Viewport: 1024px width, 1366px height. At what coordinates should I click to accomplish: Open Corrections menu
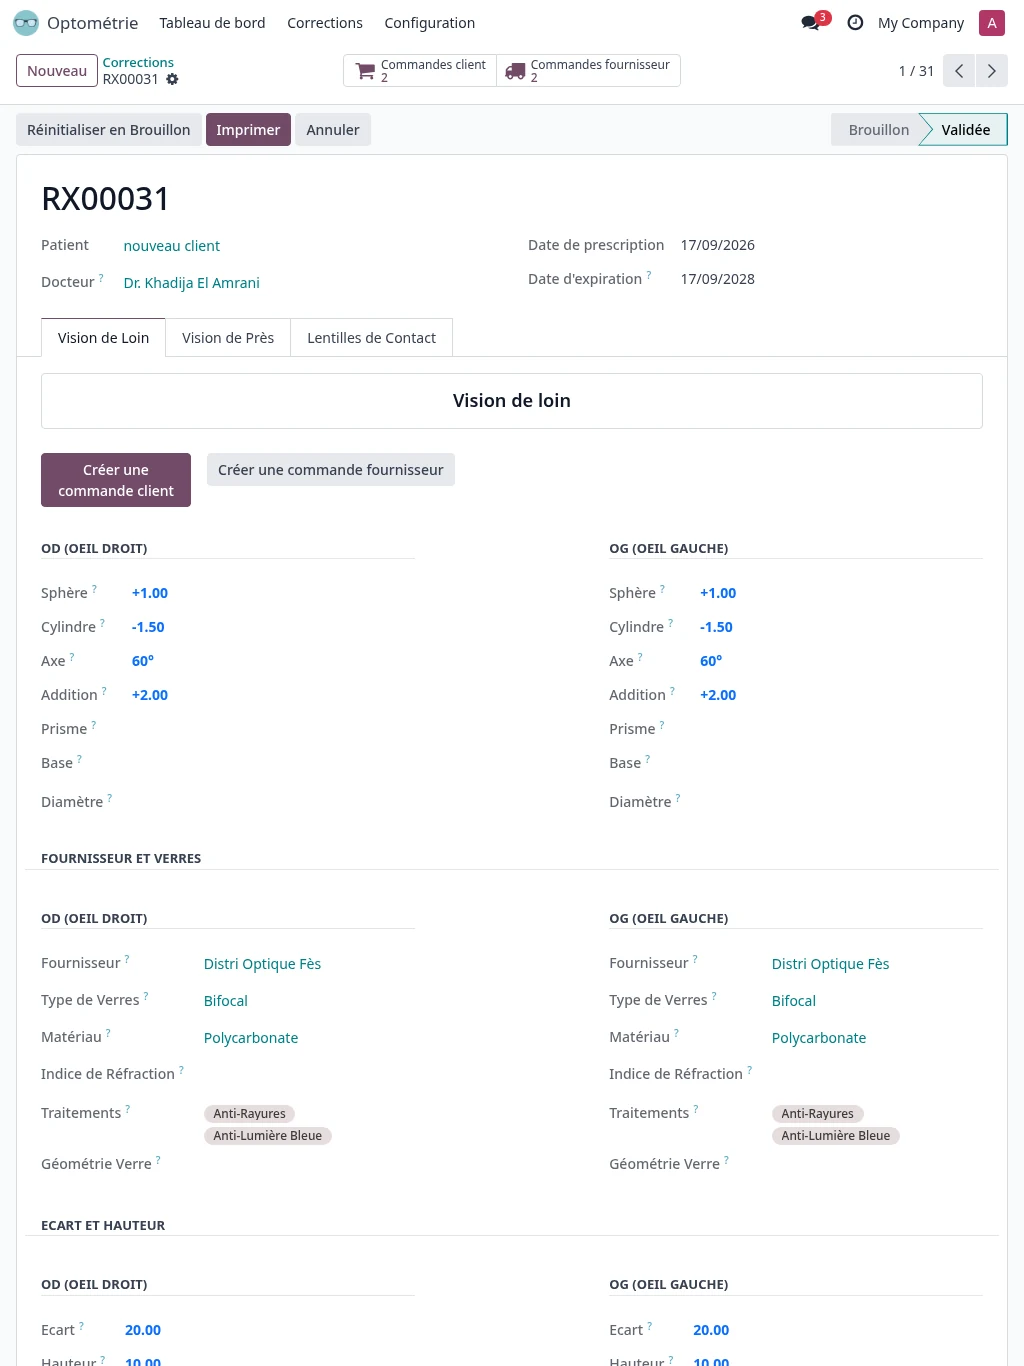[325, 23]
